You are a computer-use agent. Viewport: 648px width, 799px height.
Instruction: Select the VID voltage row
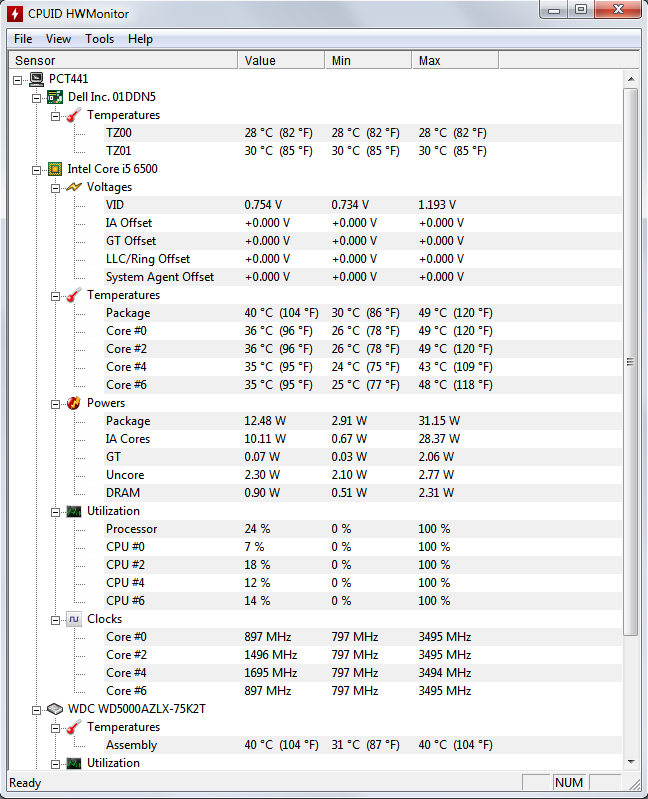tap(363, 205)
